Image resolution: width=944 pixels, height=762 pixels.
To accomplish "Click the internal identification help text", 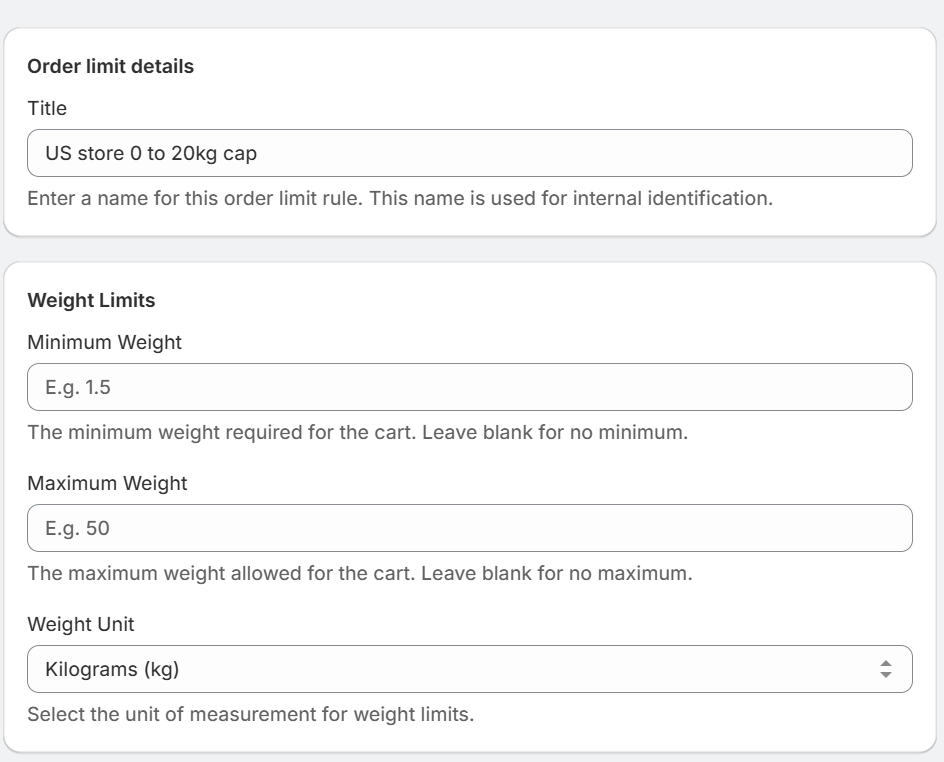I will tap(400, 198).
